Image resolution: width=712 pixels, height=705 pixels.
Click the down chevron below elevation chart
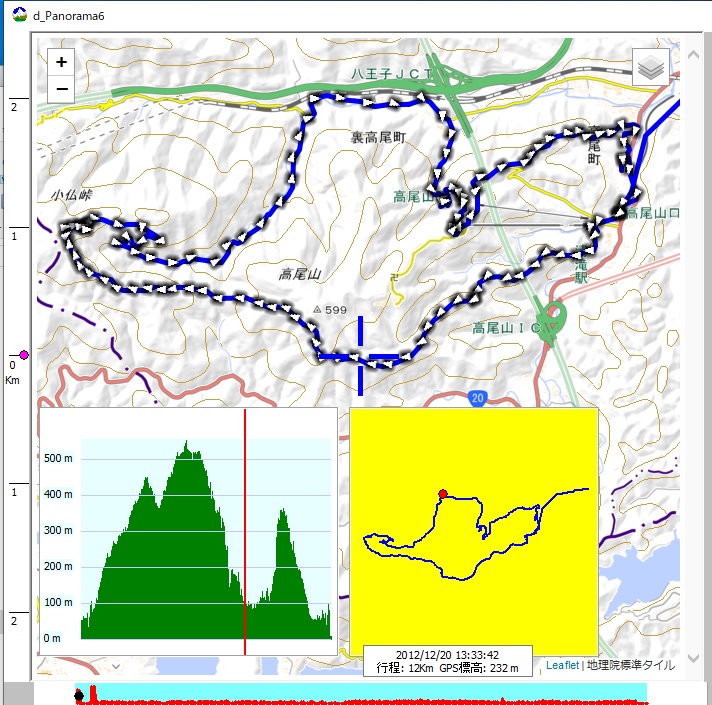click(x=116, y=665)
